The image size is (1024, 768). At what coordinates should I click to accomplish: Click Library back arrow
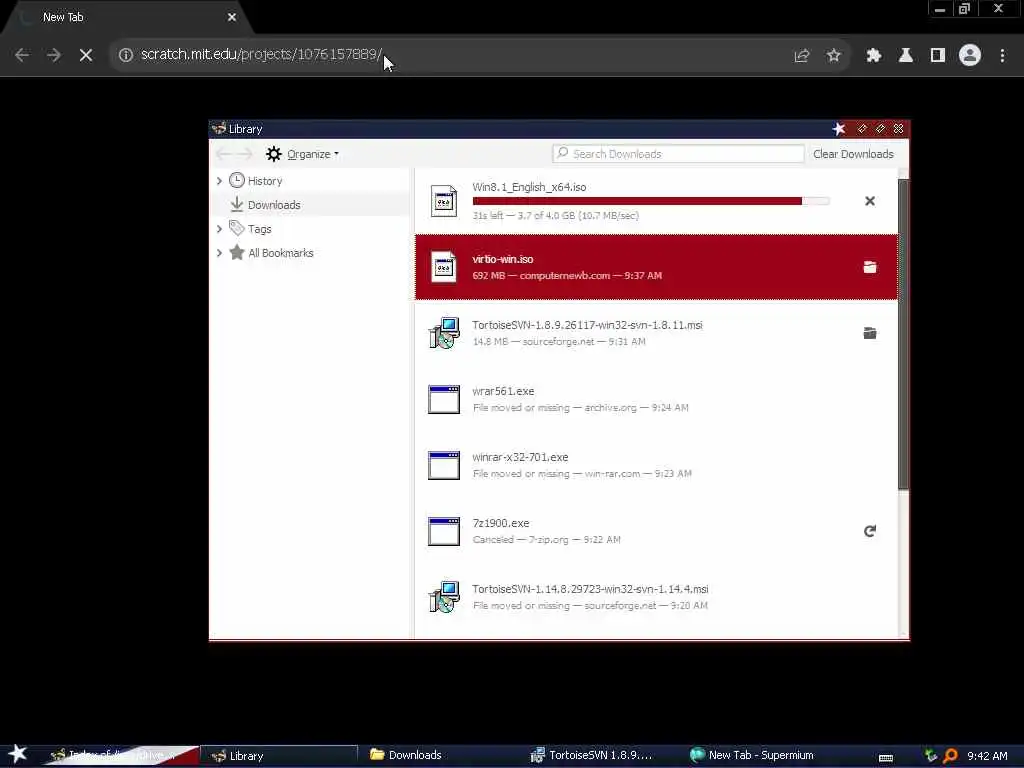coord(223,154)
